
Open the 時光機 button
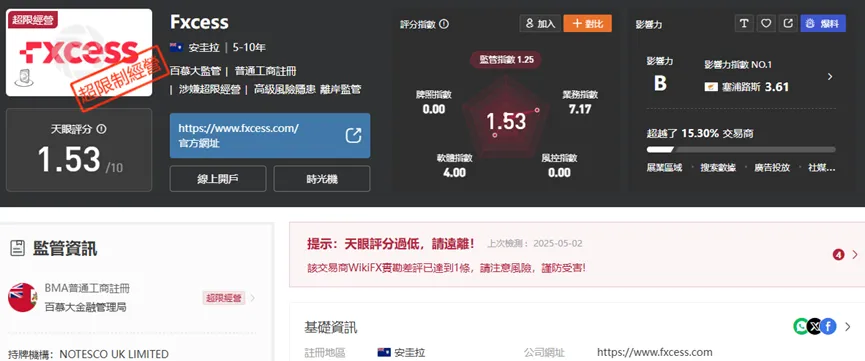tap(322, 179)
